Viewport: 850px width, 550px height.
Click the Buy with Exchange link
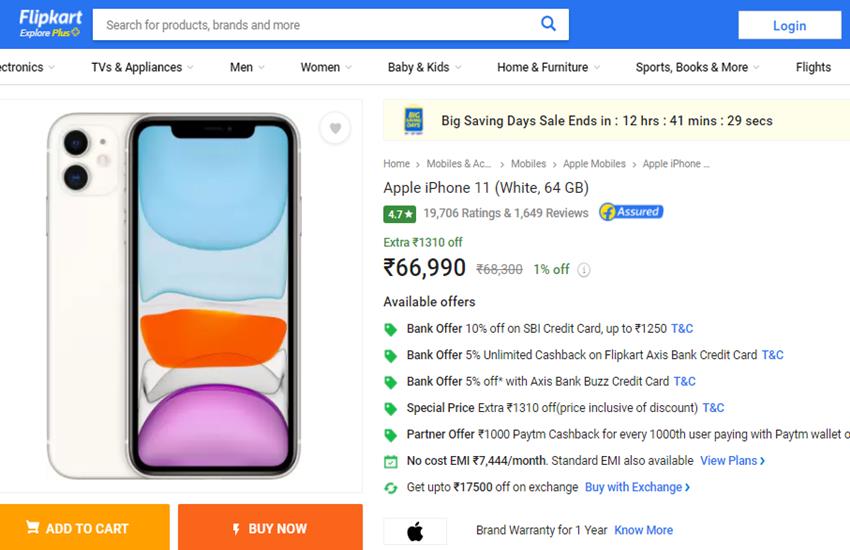tap(637, 487)
